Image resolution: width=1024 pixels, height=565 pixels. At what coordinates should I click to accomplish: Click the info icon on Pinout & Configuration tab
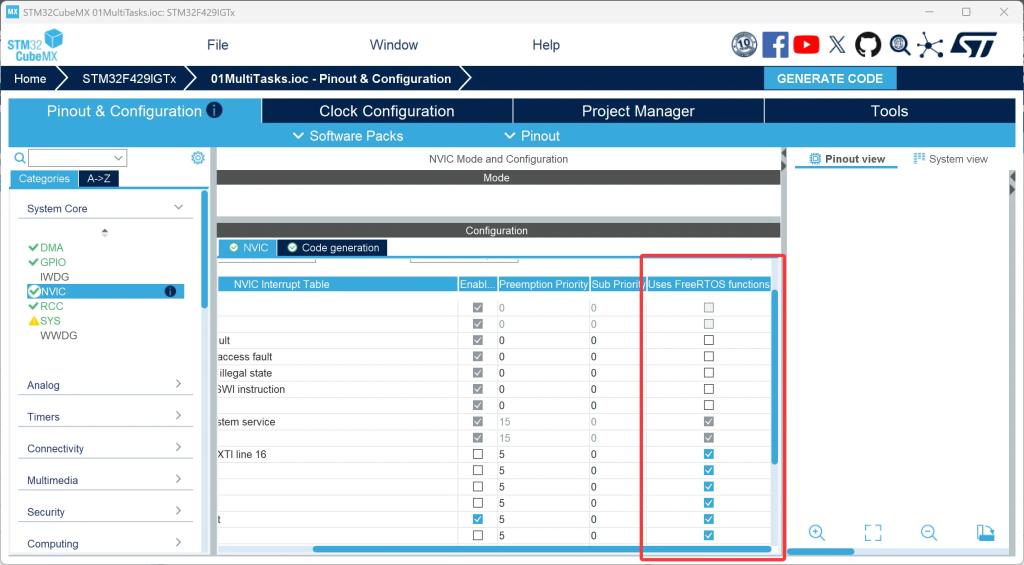pos(214,111)
